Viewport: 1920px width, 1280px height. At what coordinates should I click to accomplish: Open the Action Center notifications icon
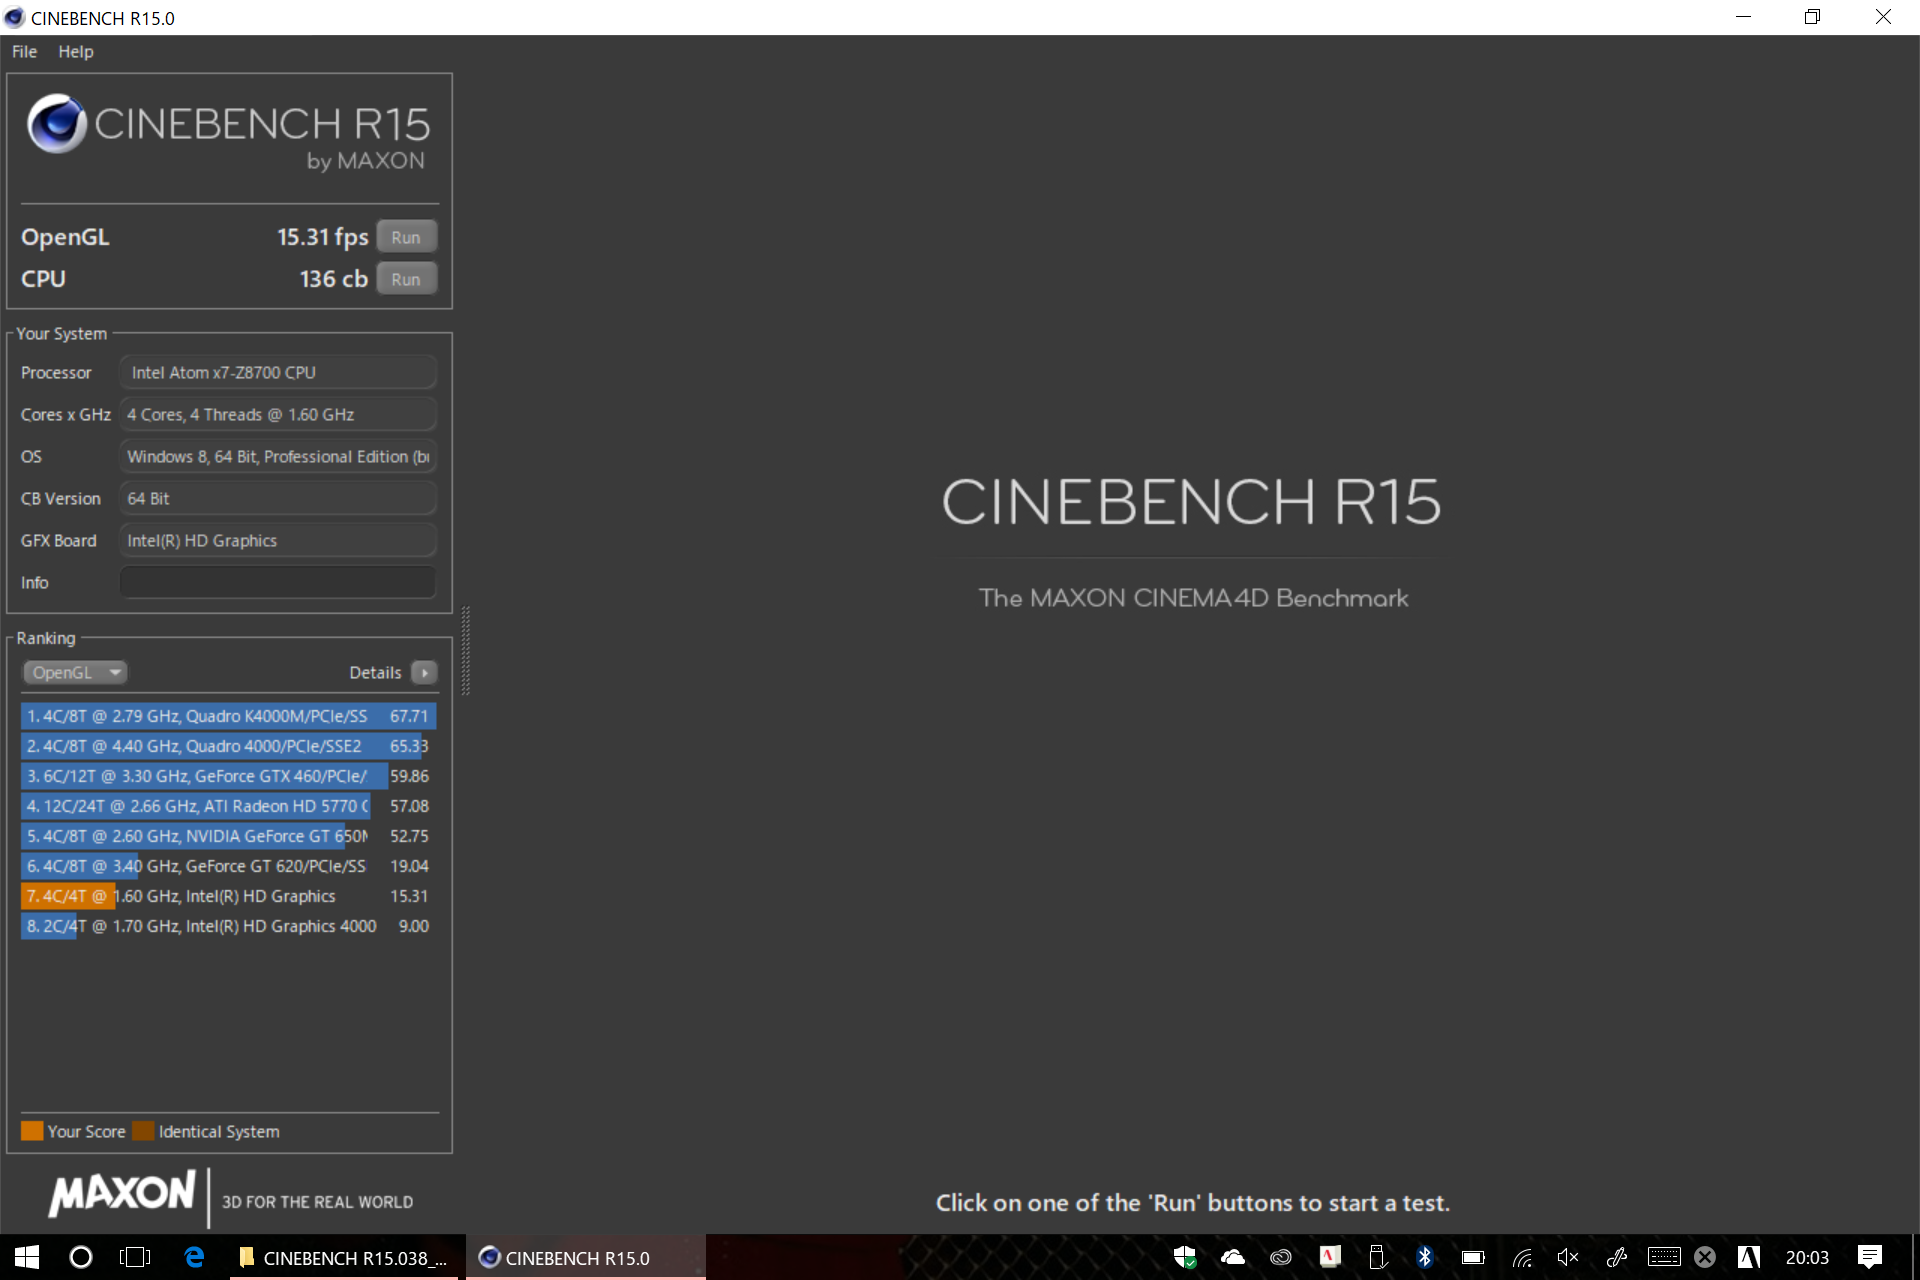[1869, 1257]
